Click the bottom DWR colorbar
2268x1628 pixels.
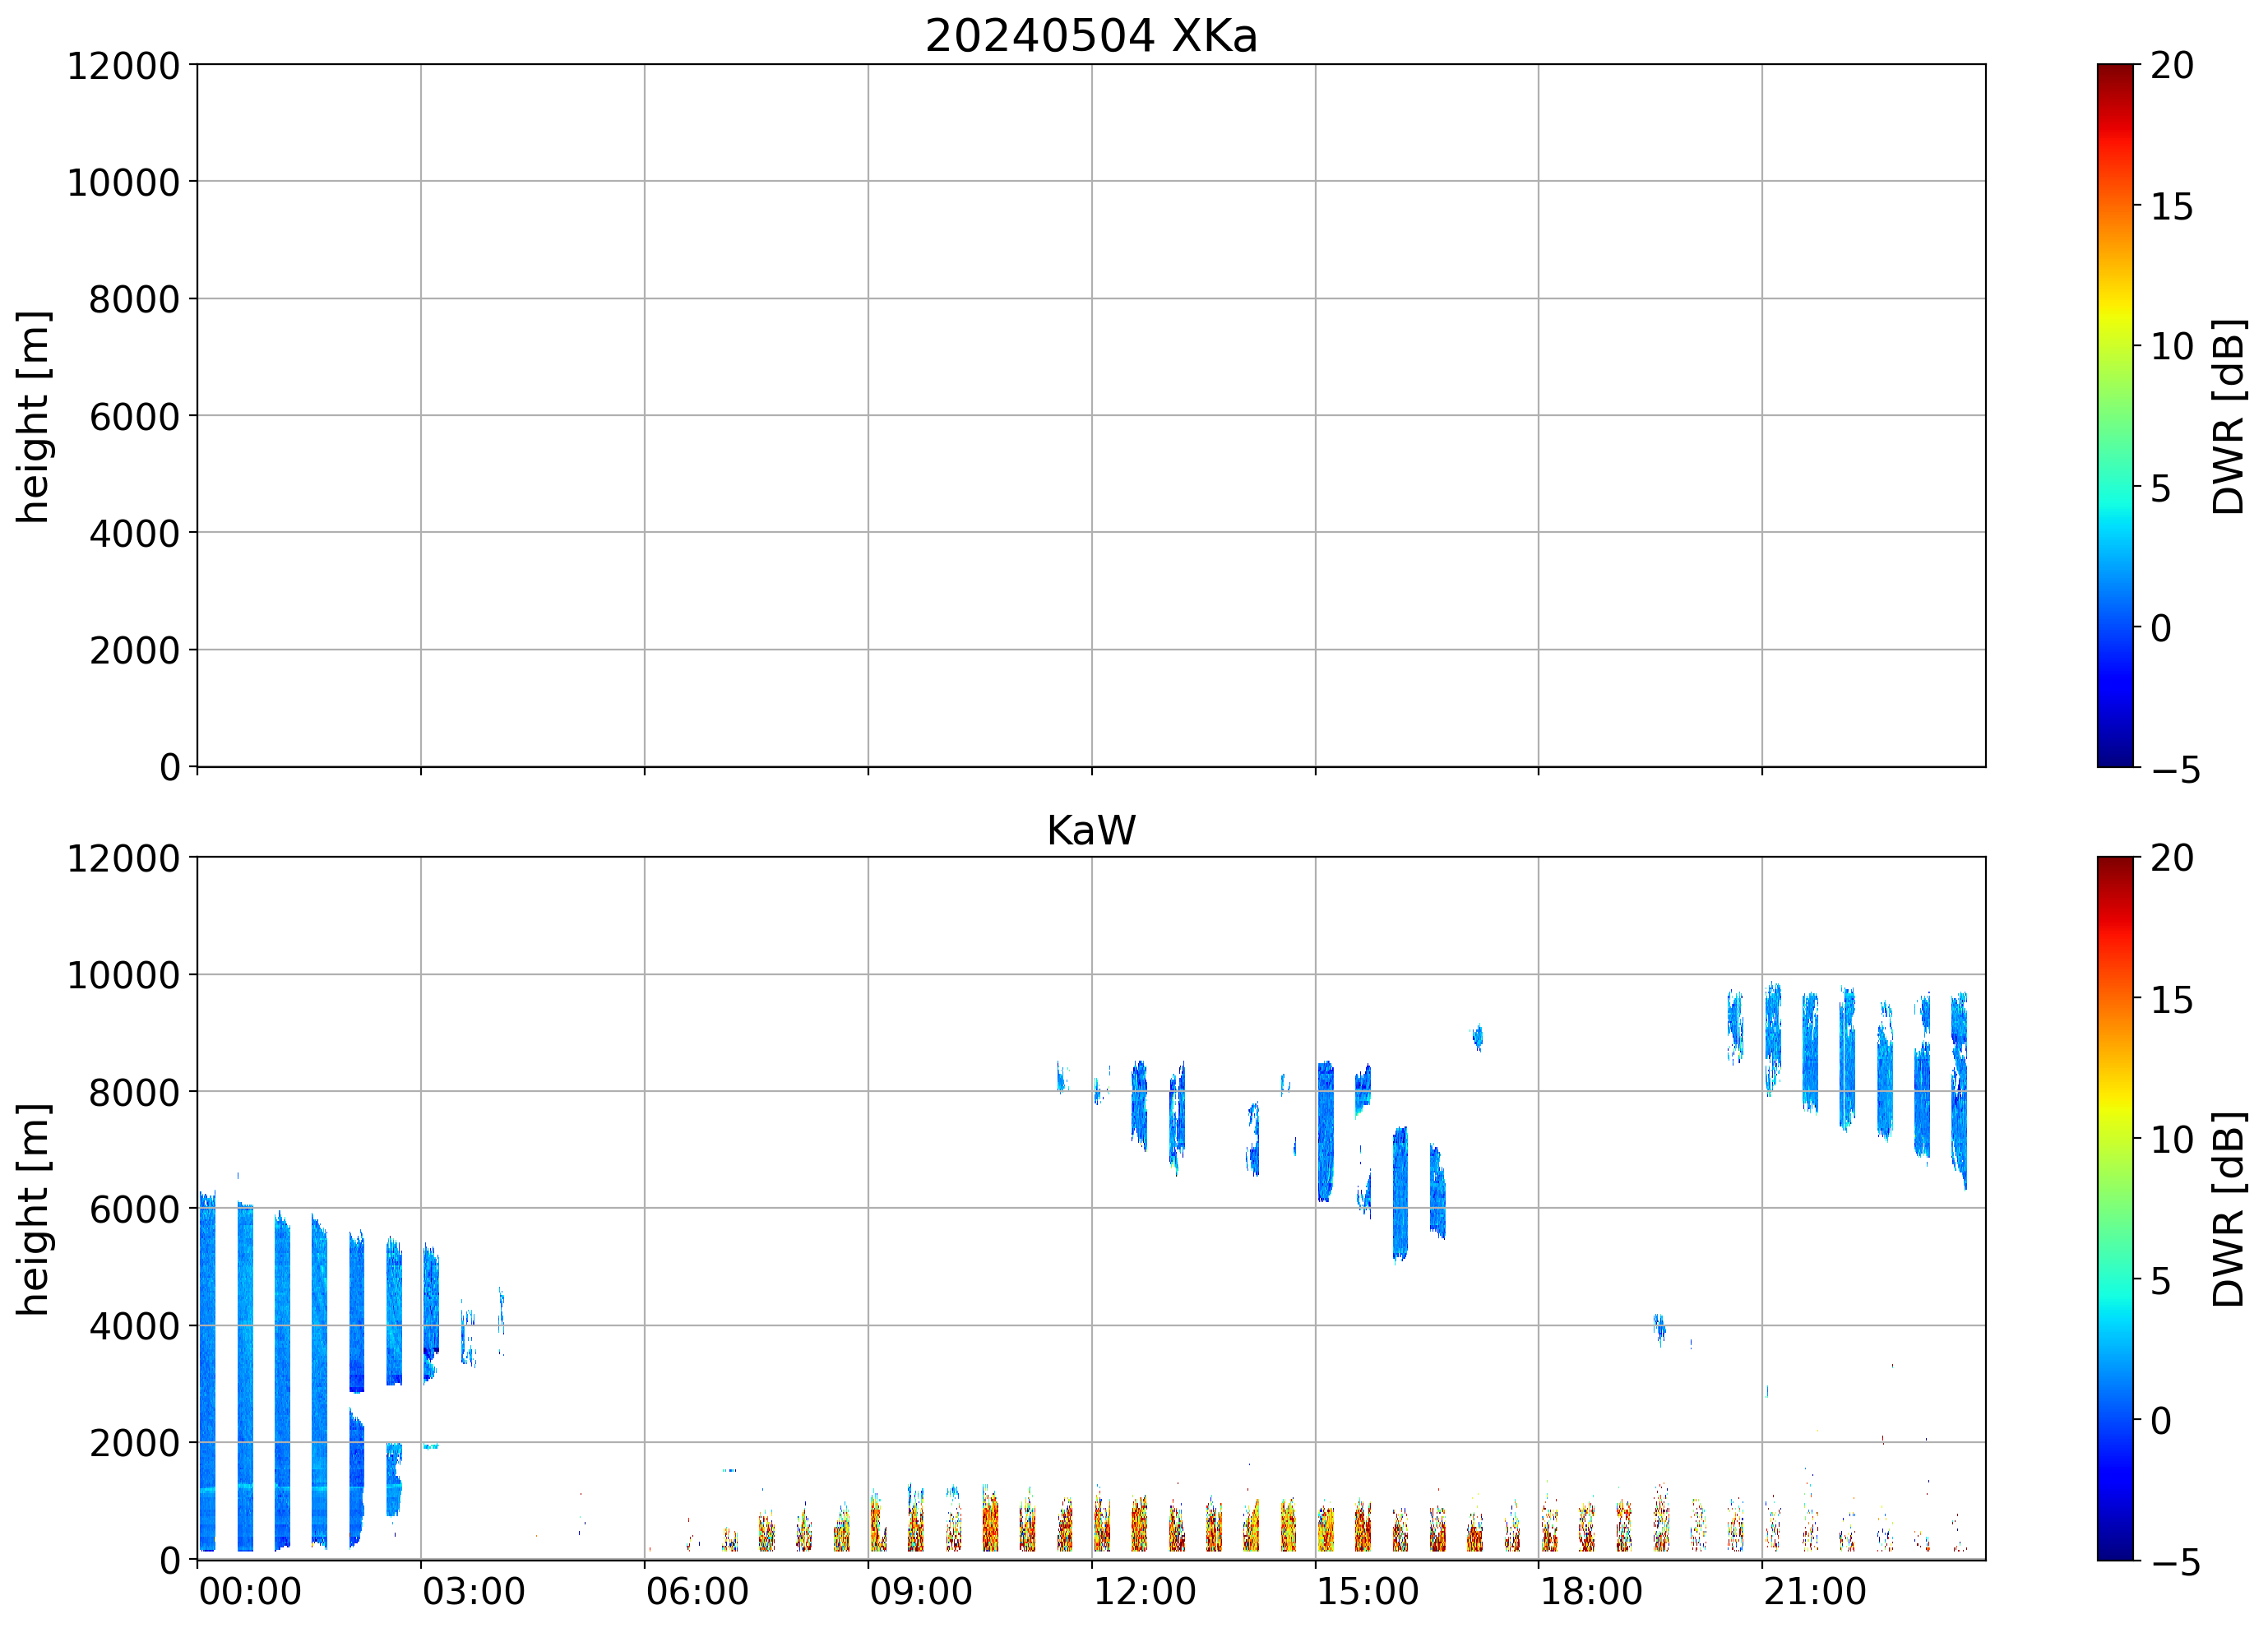[x=2114, y=1208]
